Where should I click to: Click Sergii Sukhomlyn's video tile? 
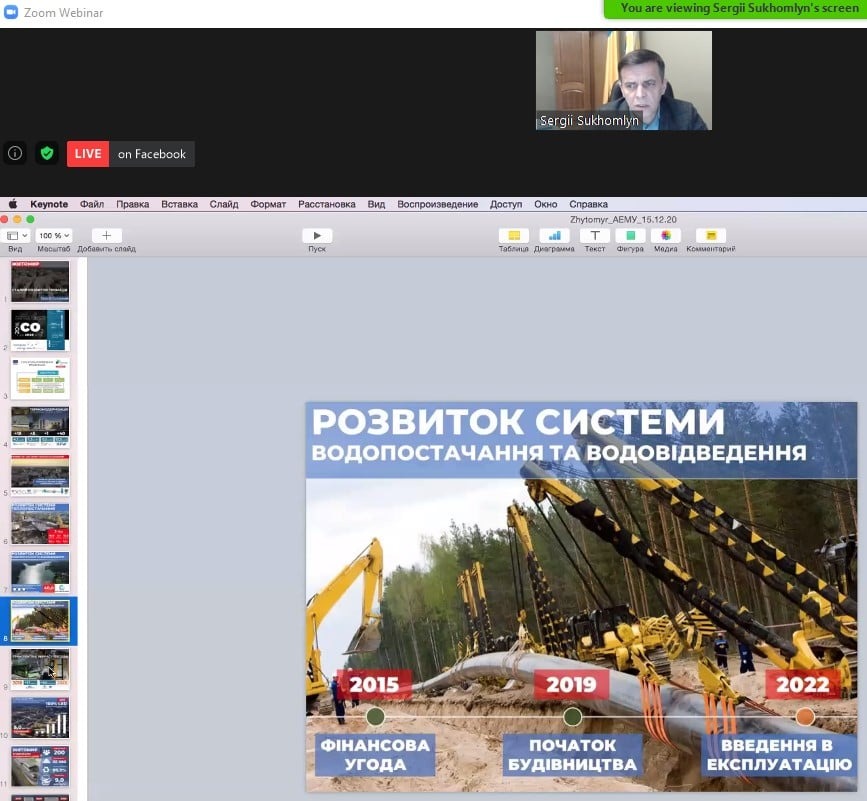coord(623,80)
